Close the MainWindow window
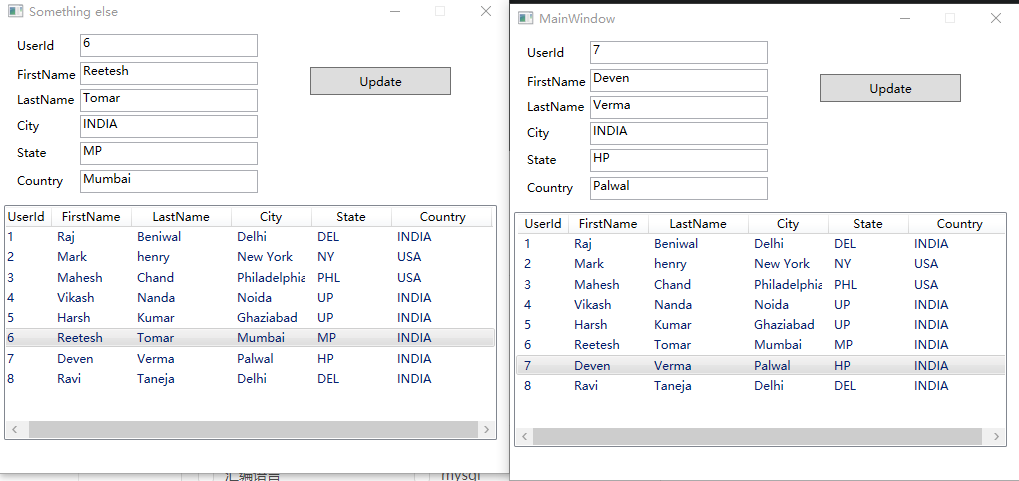This screenshot has width=1019, height=481. [x=996, y=18]
